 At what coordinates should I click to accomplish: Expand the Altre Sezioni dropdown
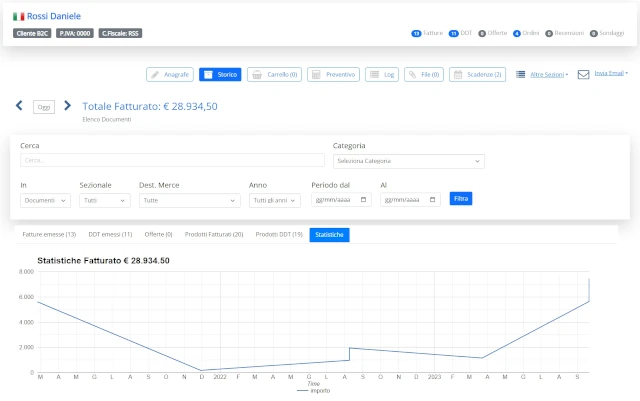[549, 75]
